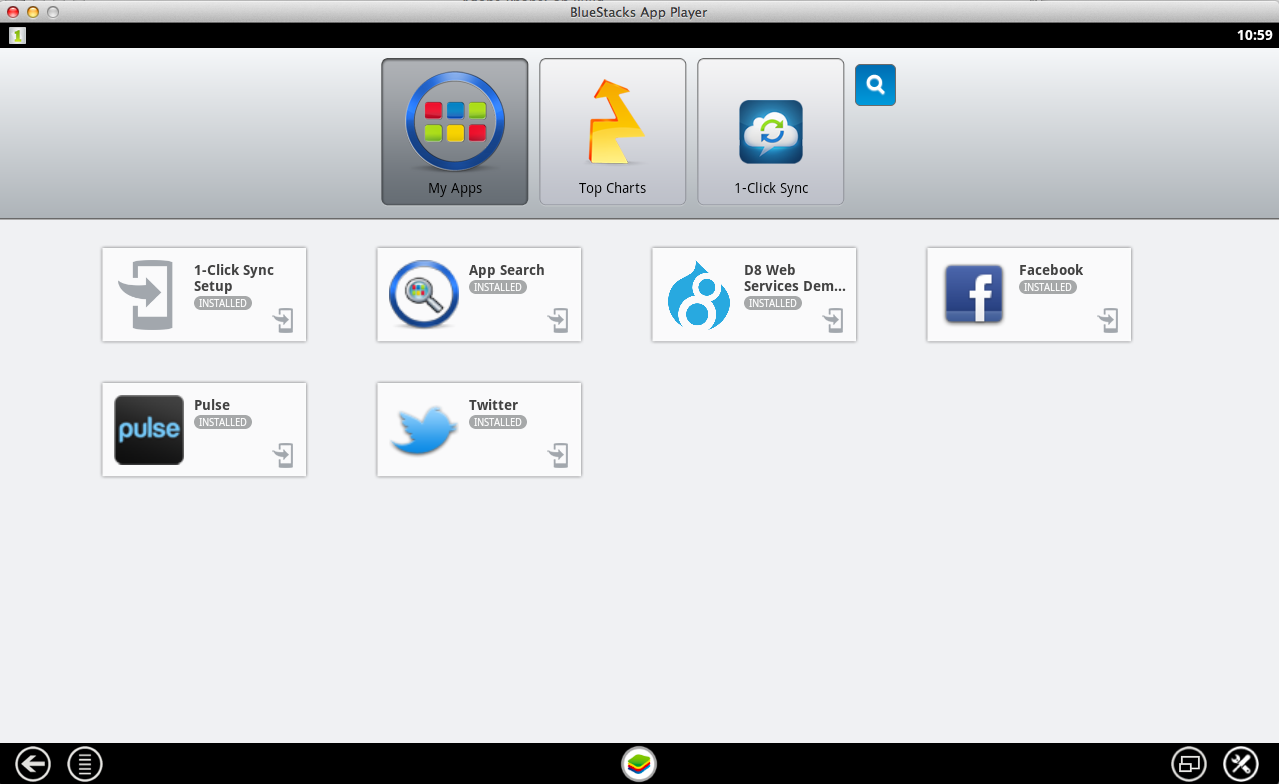The image size is (1279, 784).
Task: Click the INSTALLED badge on D8 Web Services
Action: point(772,303)
